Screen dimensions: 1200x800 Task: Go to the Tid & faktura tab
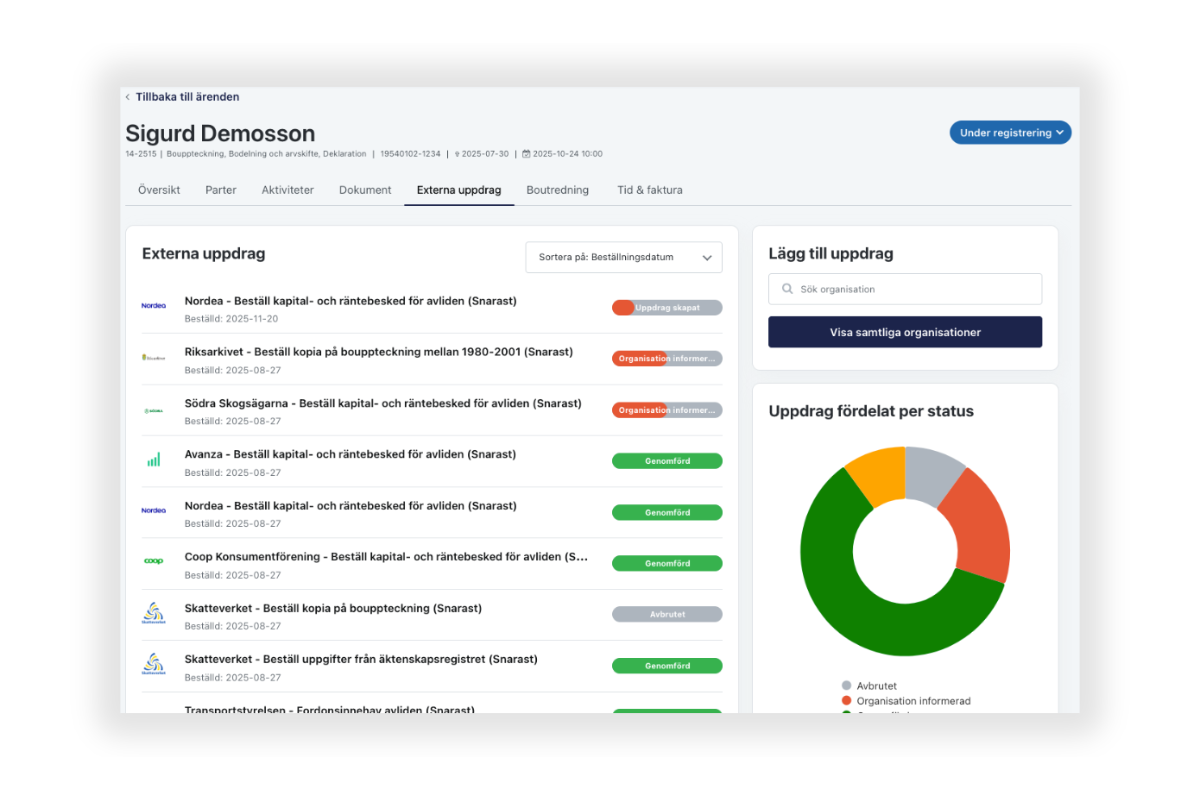649,190
